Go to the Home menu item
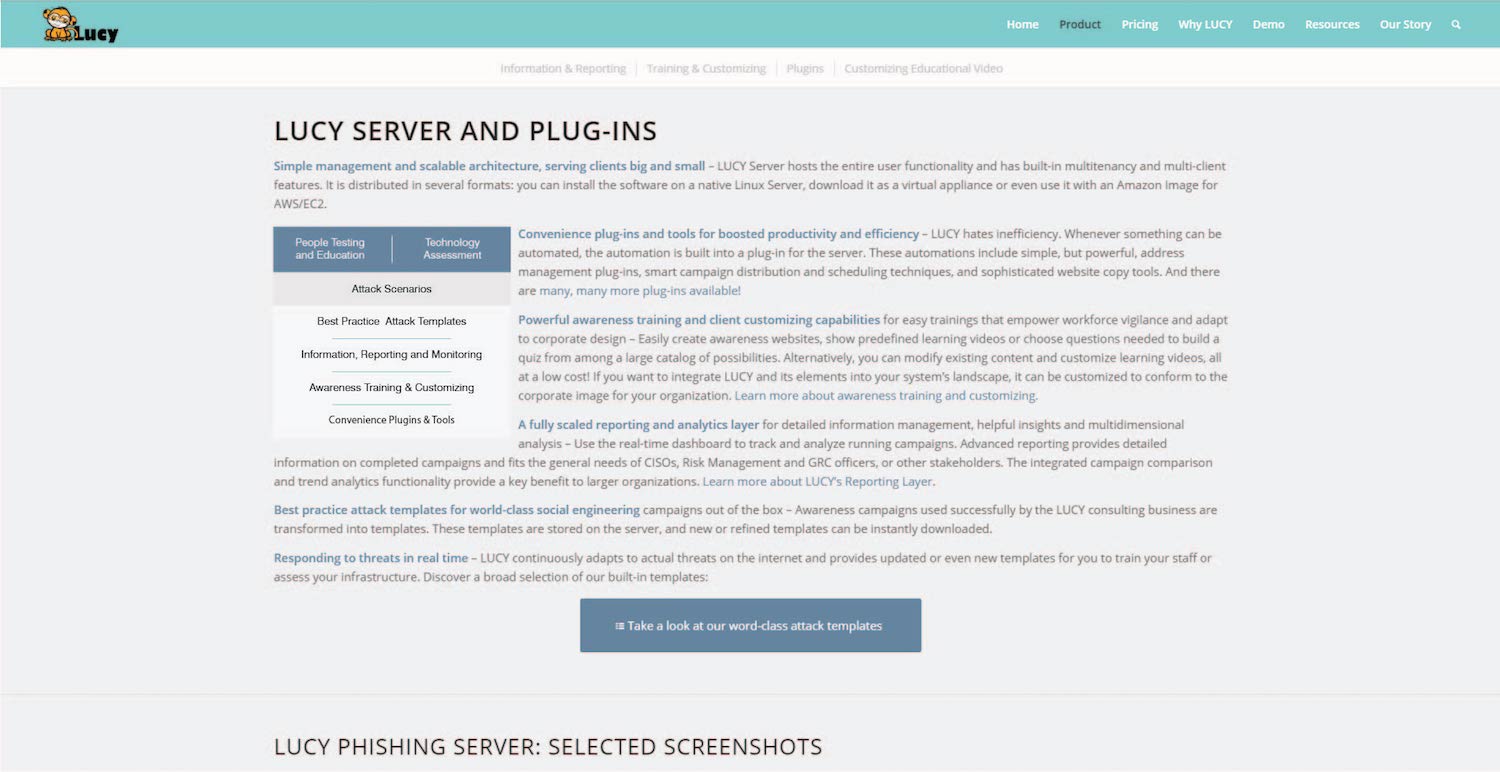 pos(1022,25)
